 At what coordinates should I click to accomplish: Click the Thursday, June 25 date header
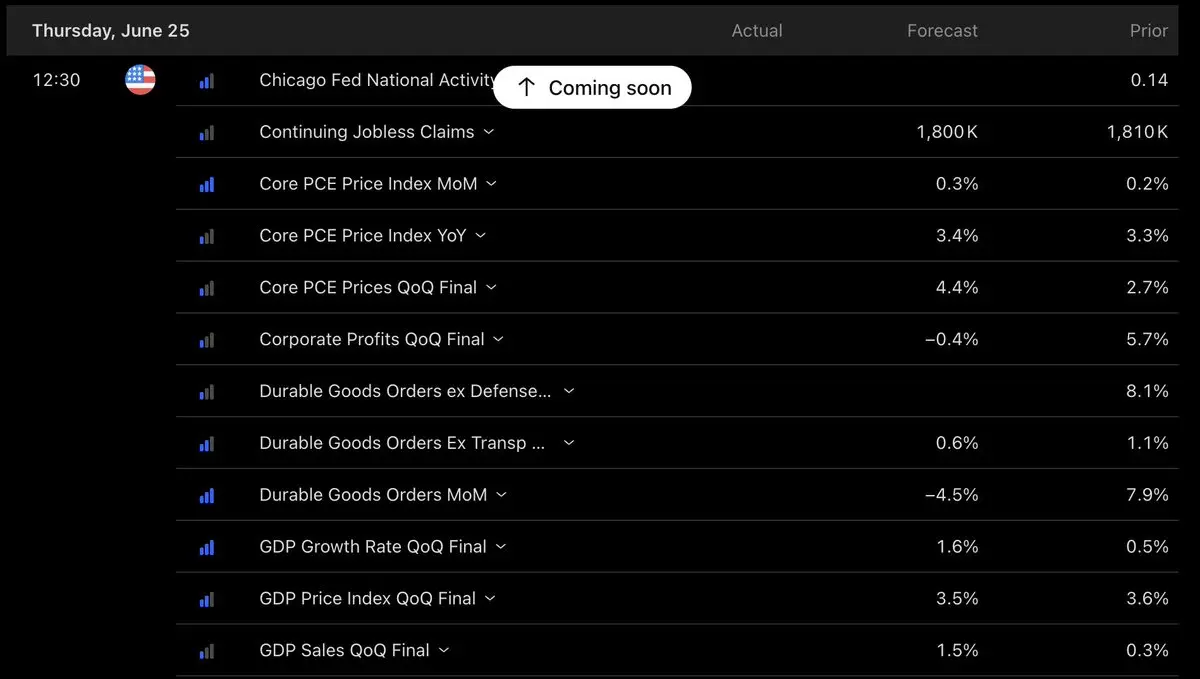(x=111, y=31)
